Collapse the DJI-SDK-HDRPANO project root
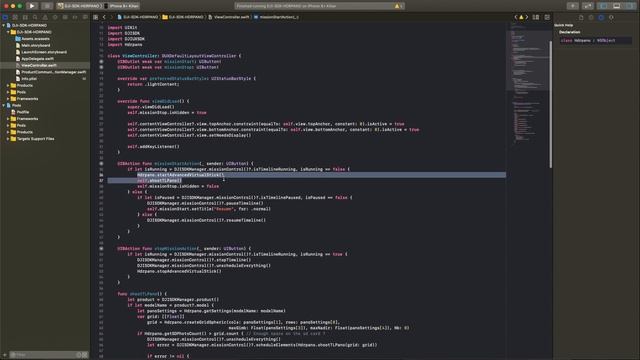This screenshot has height=360, width=640. pos(4,25)
